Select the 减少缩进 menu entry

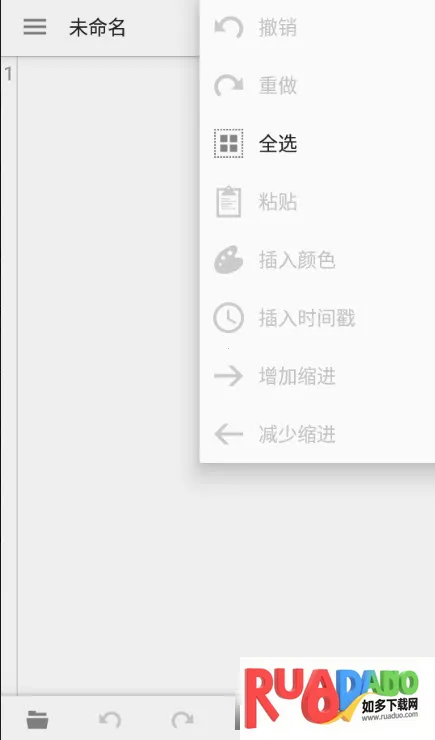click(317, 434)
